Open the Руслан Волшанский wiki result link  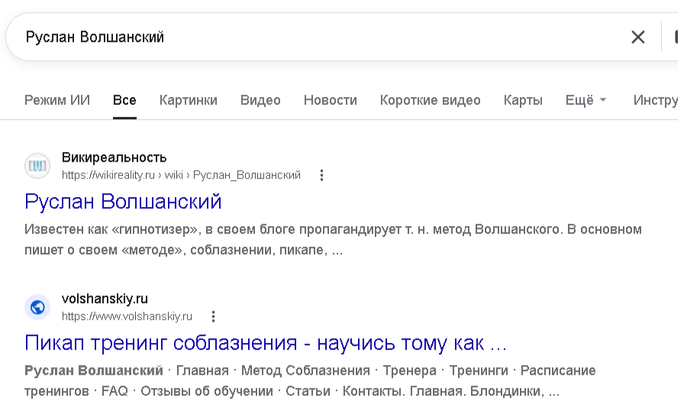tap(123, 202)
